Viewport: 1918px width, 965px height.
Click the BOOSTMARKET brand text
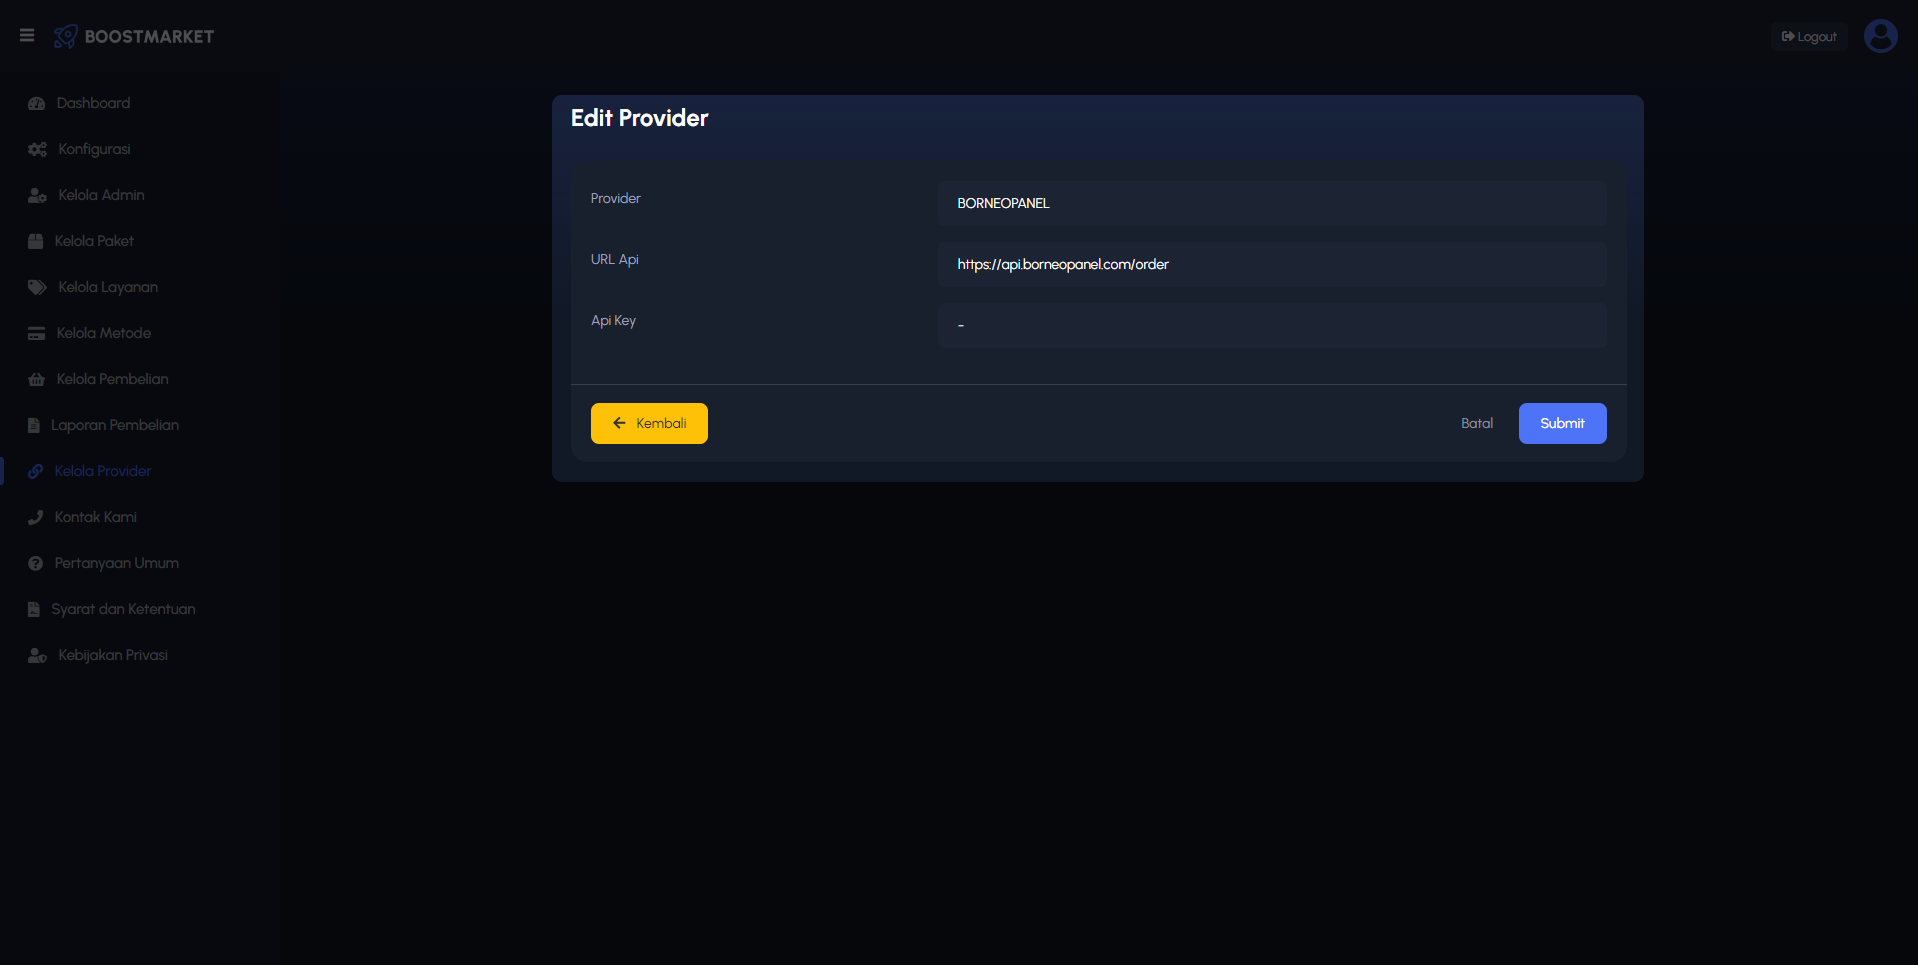149,36
